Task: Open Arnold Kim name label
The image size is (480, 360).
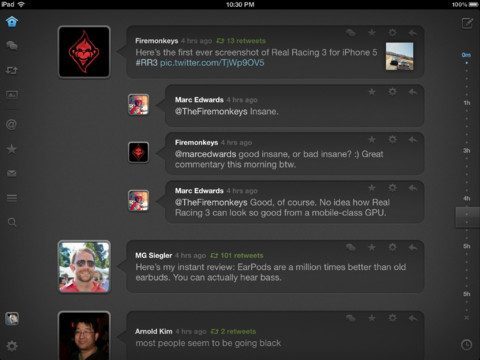Action: [154, 332]
